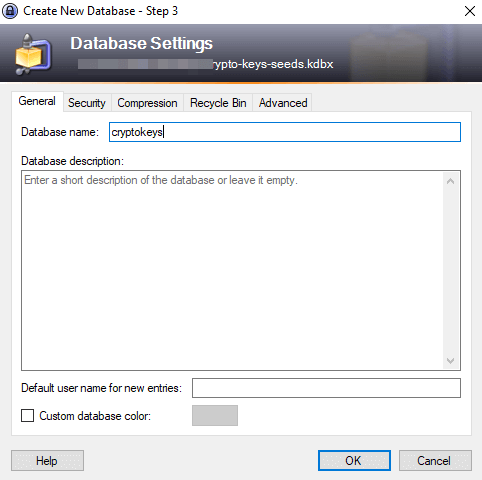
Task: Go to the Advanced tab
Action: (283, 103)
